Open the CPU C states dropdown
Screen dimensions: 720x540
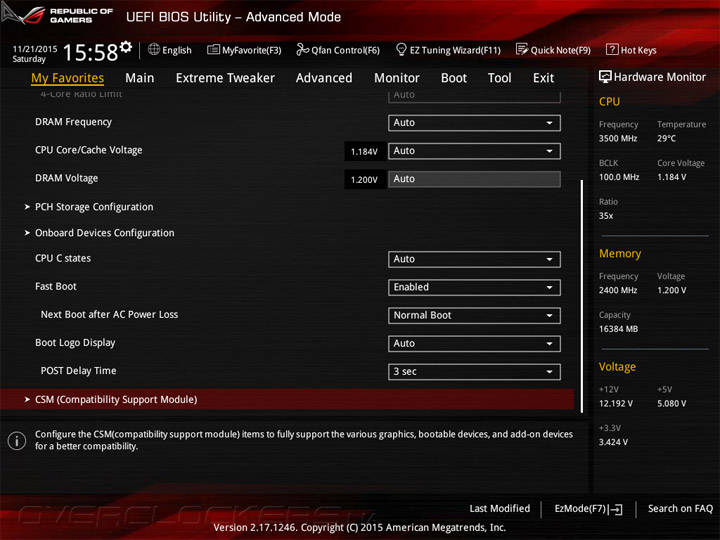474,259
